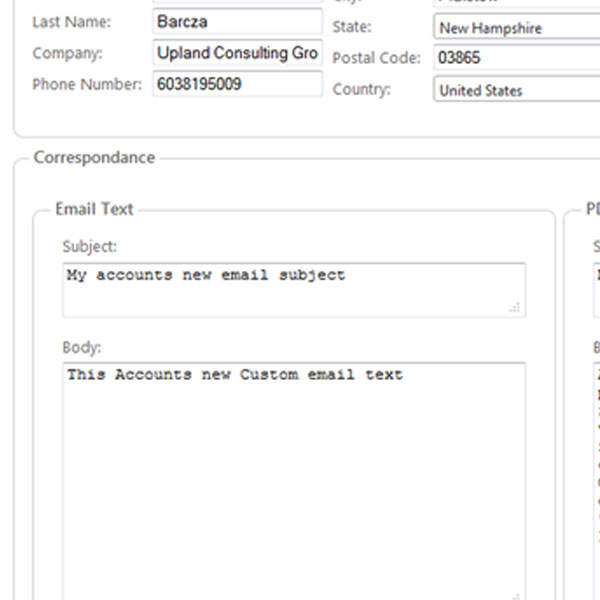
Task: Click the Last Name field containing Barcza
Action: [x=238, y=21]
